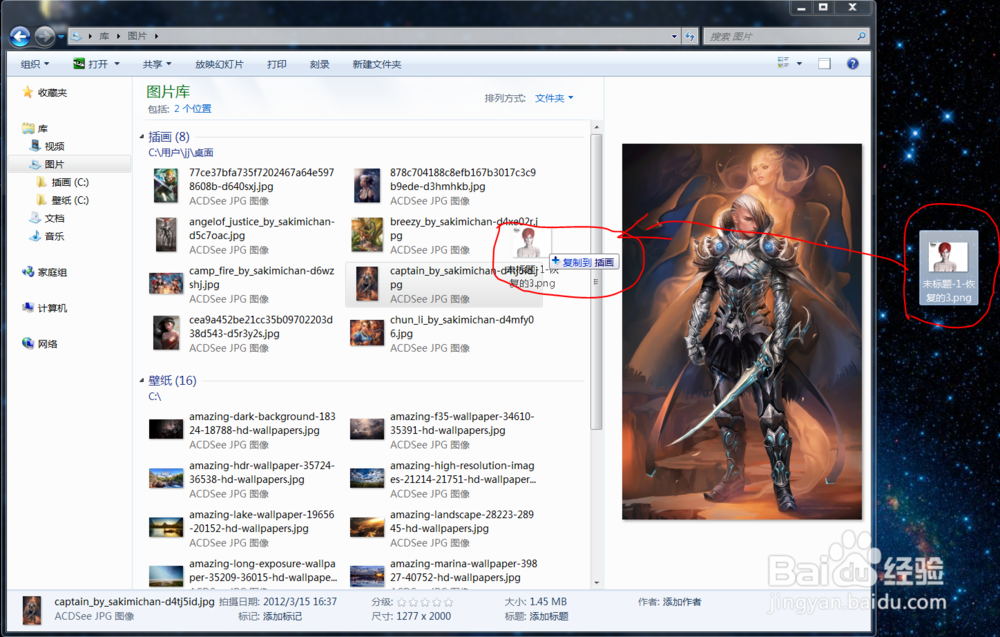Select angelof_justice_by_sakimichan thumbnail

166,234
